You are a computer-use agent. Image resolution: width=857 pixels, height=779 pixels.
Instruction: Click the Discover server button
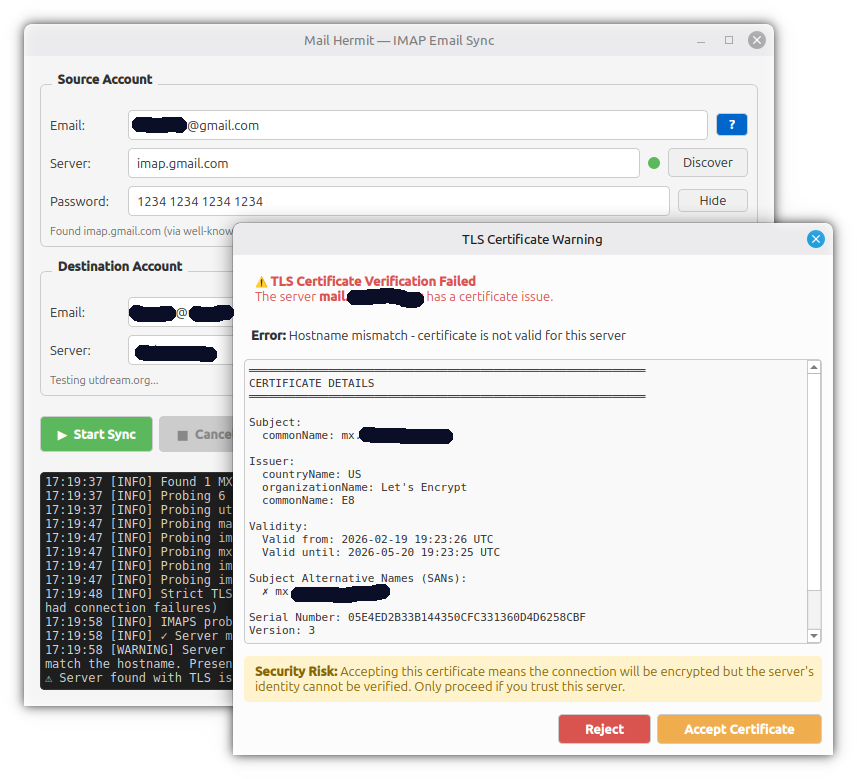pyautogui.click(x=707, y=162)
